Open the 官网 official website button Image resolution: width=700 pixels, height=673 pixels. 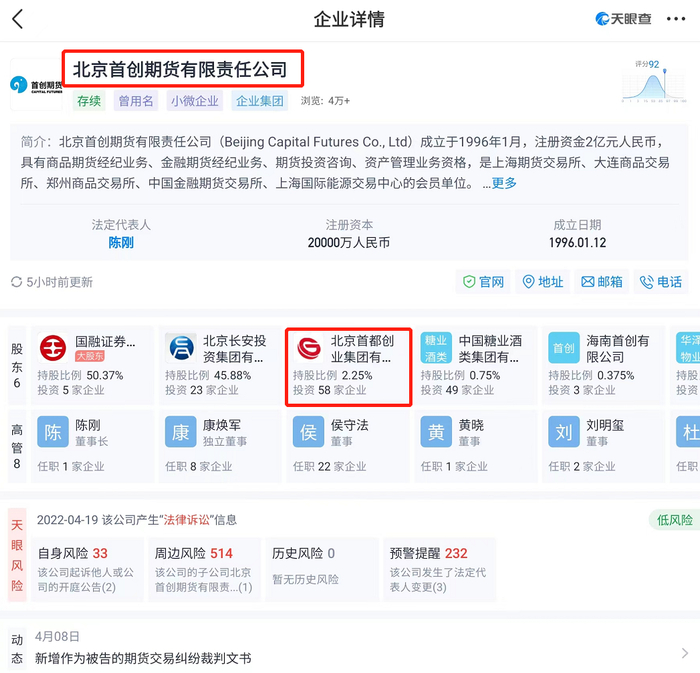(x=483, y=282)
